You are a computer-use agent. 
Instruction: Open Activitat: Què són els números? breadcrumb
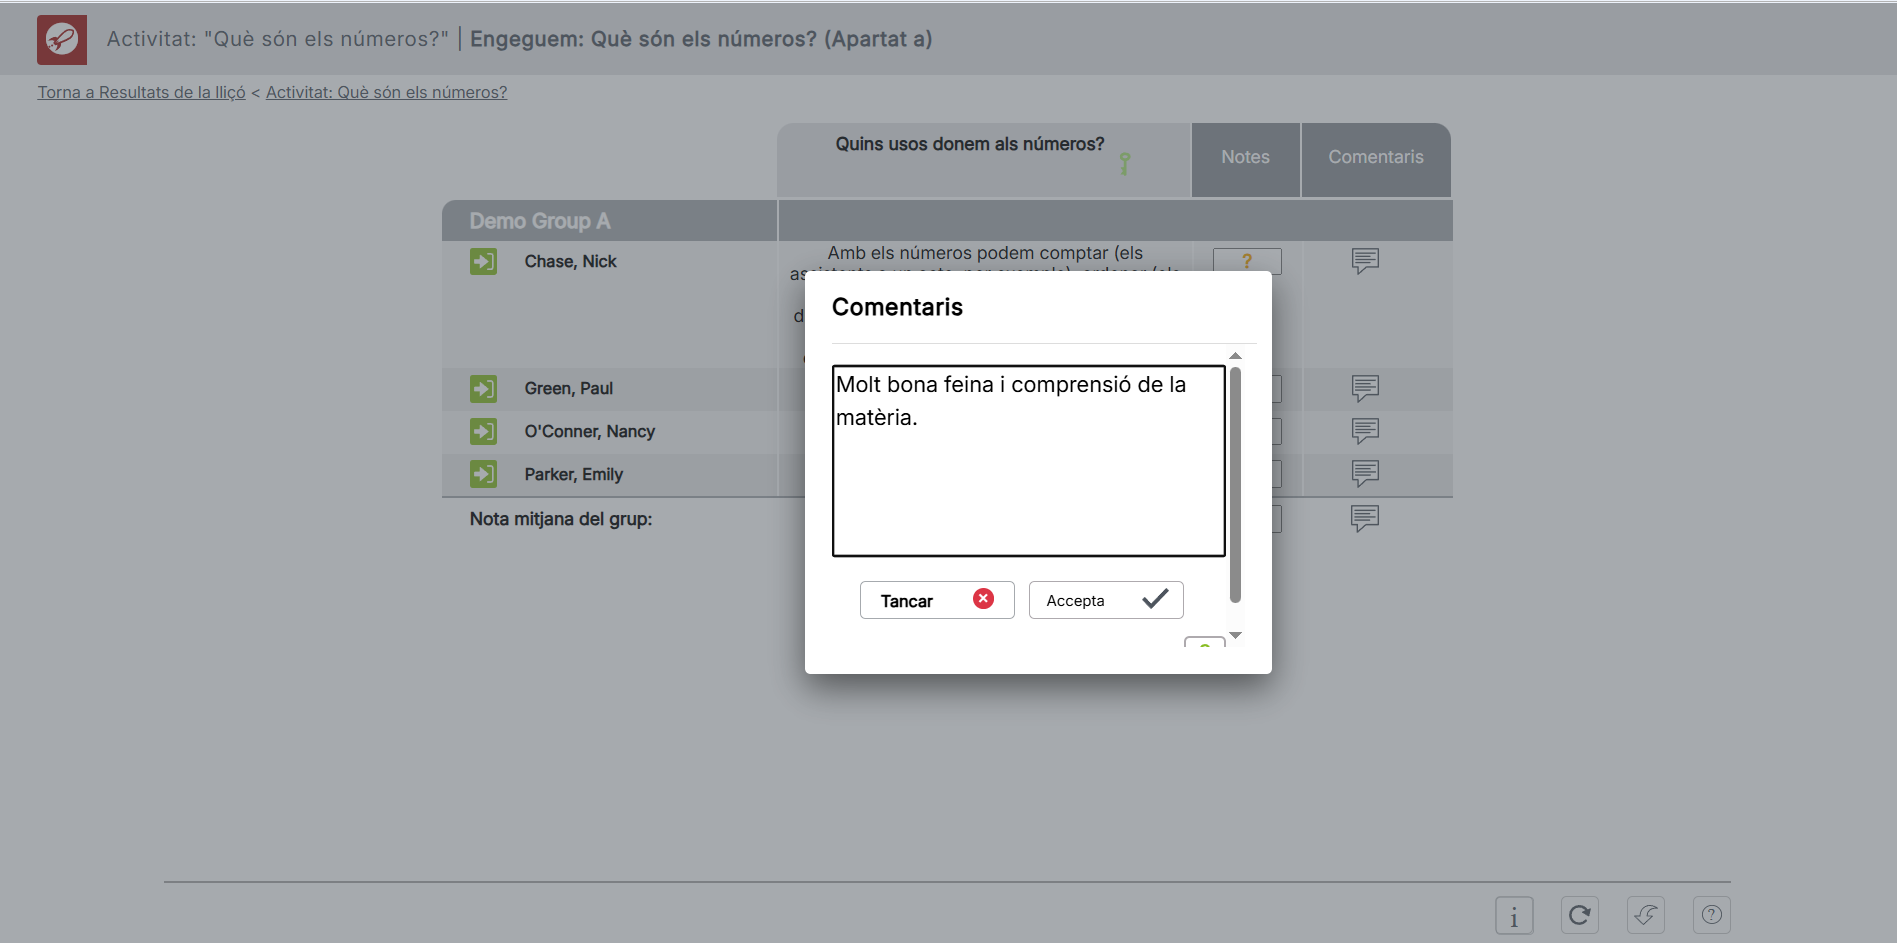coord(386,92)
